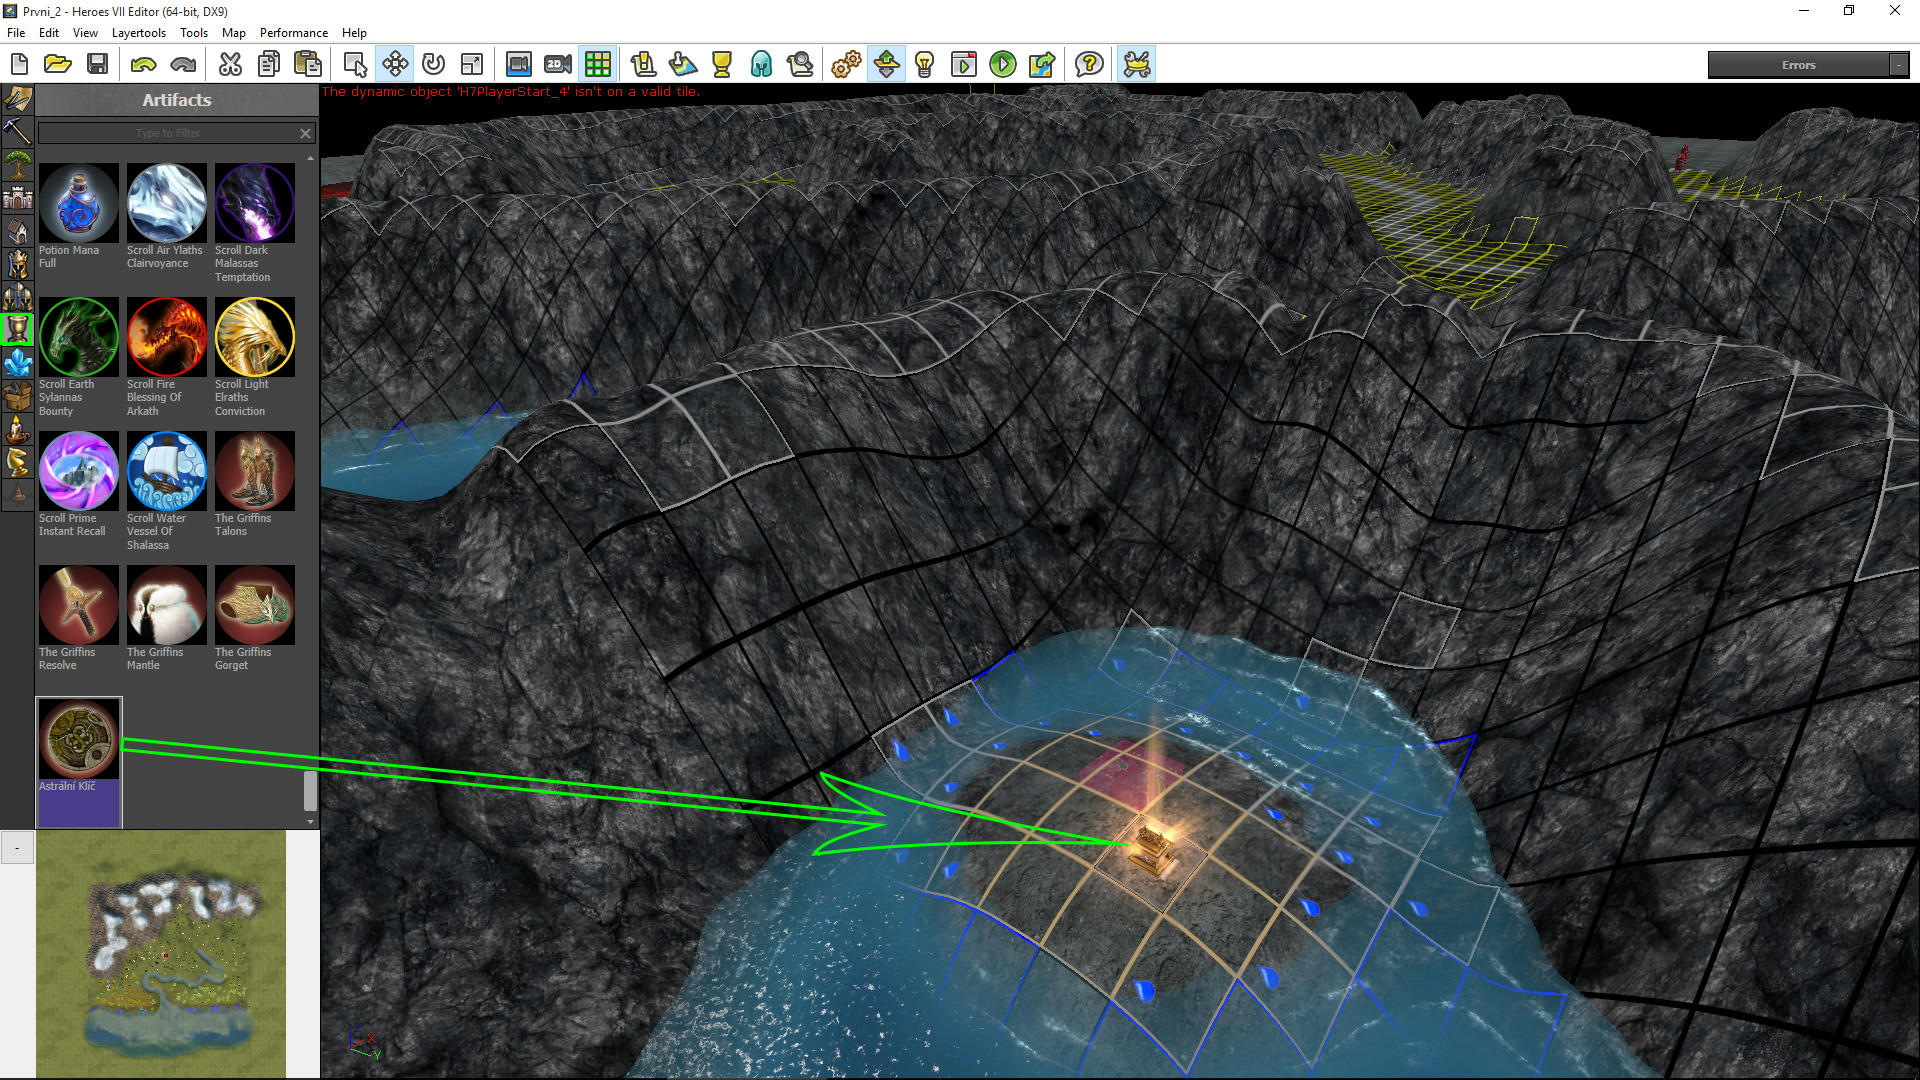The width and height of the screenshot is (1920, 1080).
Task: Select the small house buildings category
Action: click(18, 231)
